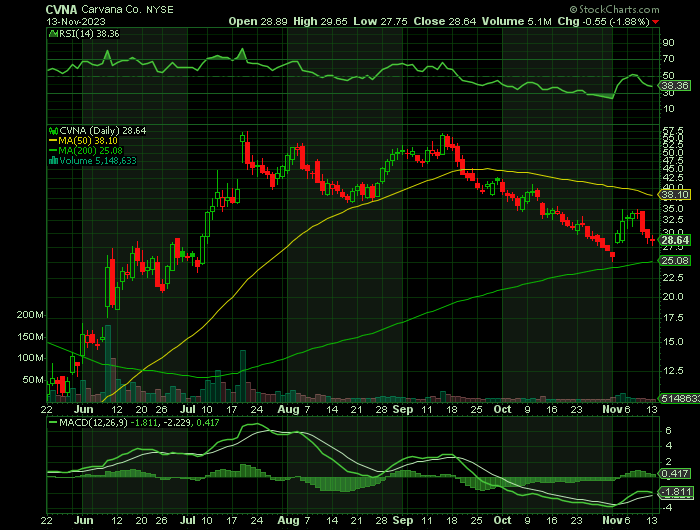
Task: Click the red down-arrow change indicator
Action: [655, 22]
